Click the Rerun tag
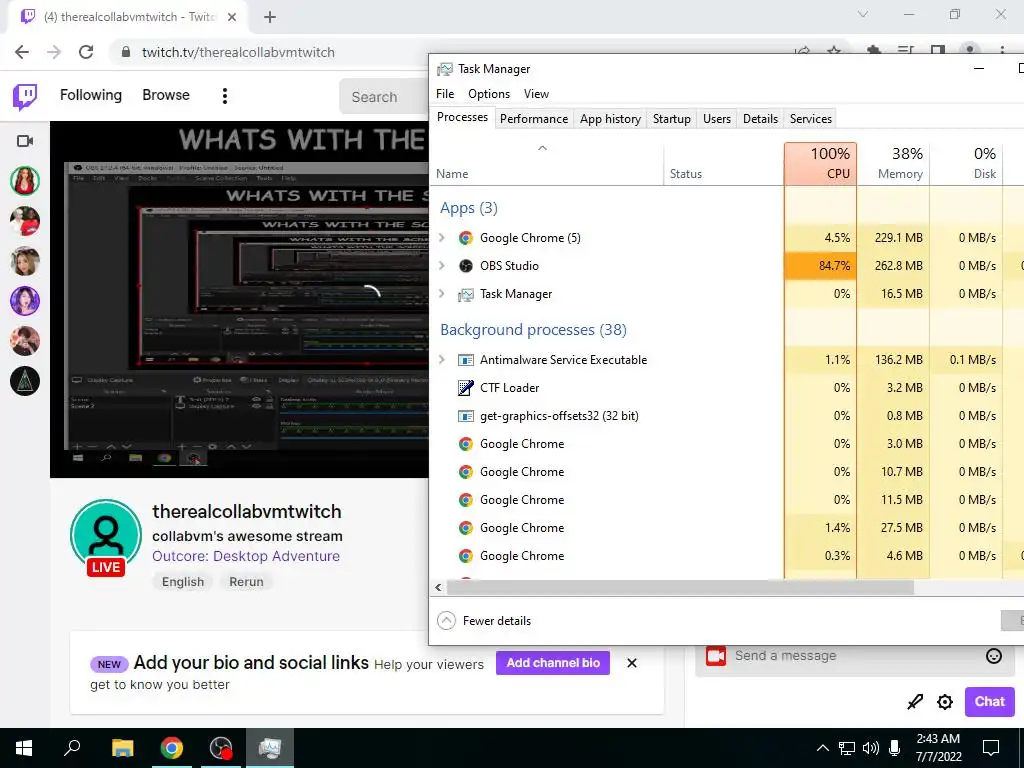1024x768 pixels. pos(246,582)
